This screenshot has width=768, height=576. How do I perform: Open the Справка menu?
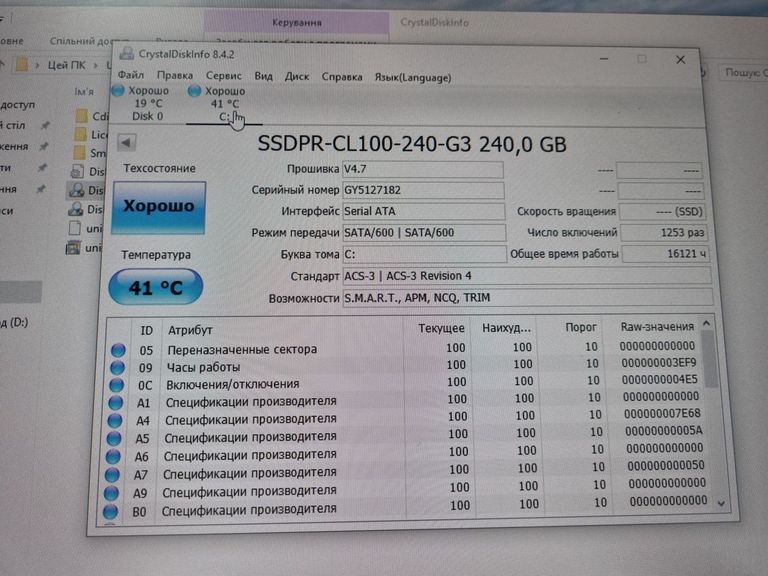click(x=342, y=77)
